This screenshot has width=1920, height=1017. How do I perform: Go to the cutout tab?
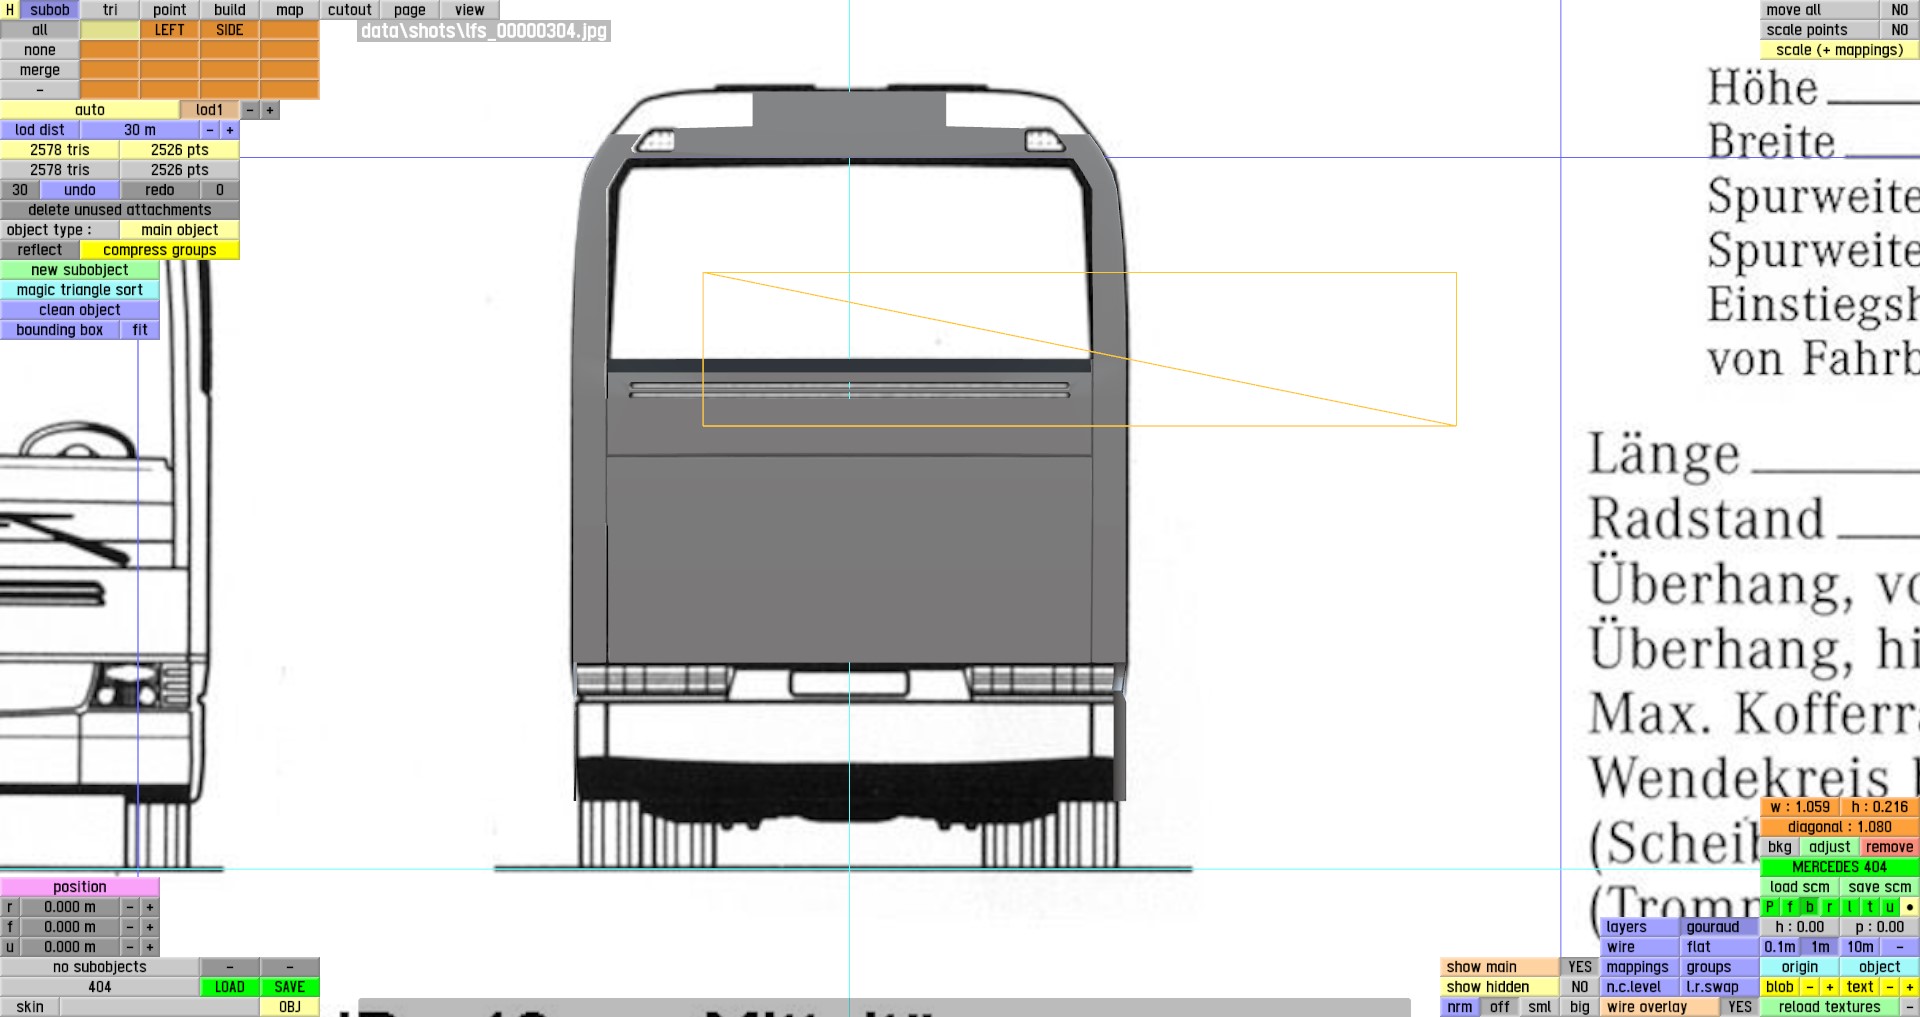pyautogui.click(x=350, y=10)
